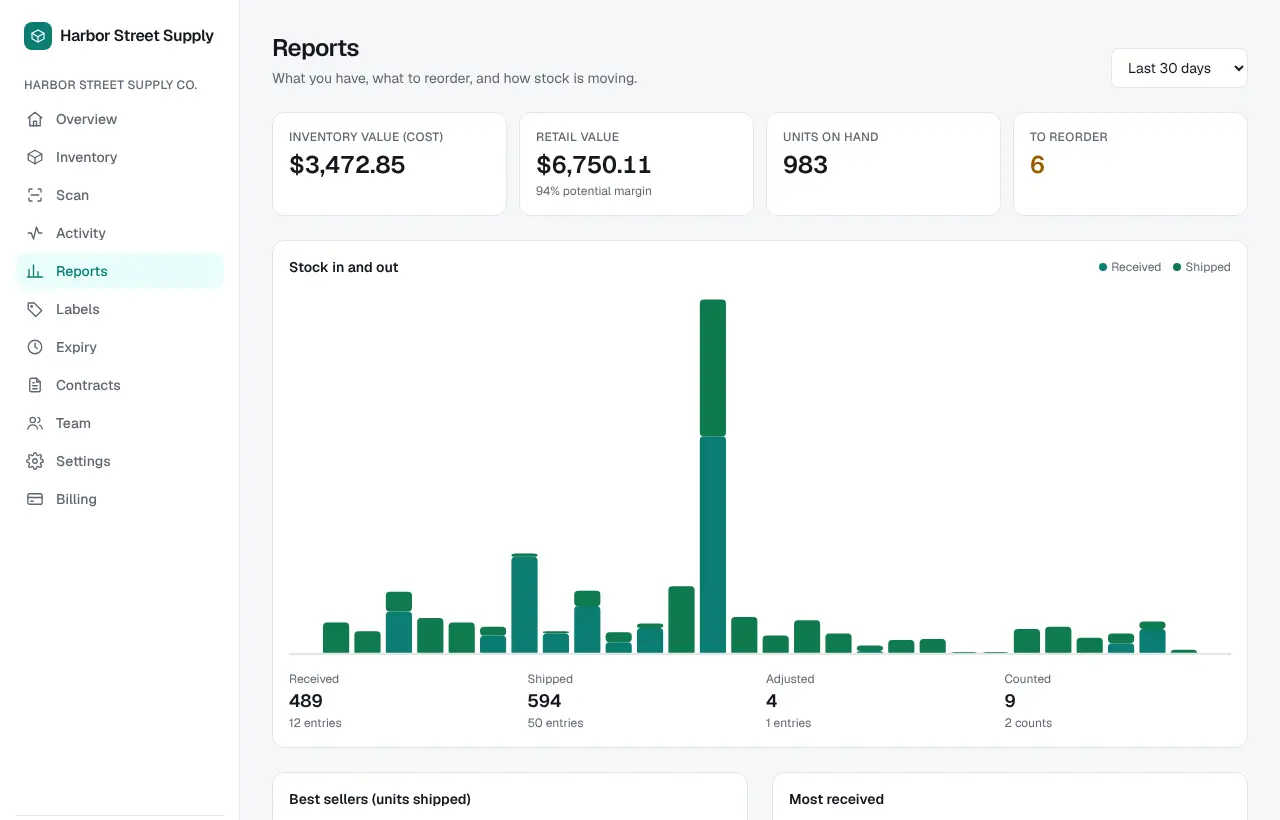The width and height of the screenshot is (1280, 820).
Task: Click the Team people icon
Action: (35, 423)
